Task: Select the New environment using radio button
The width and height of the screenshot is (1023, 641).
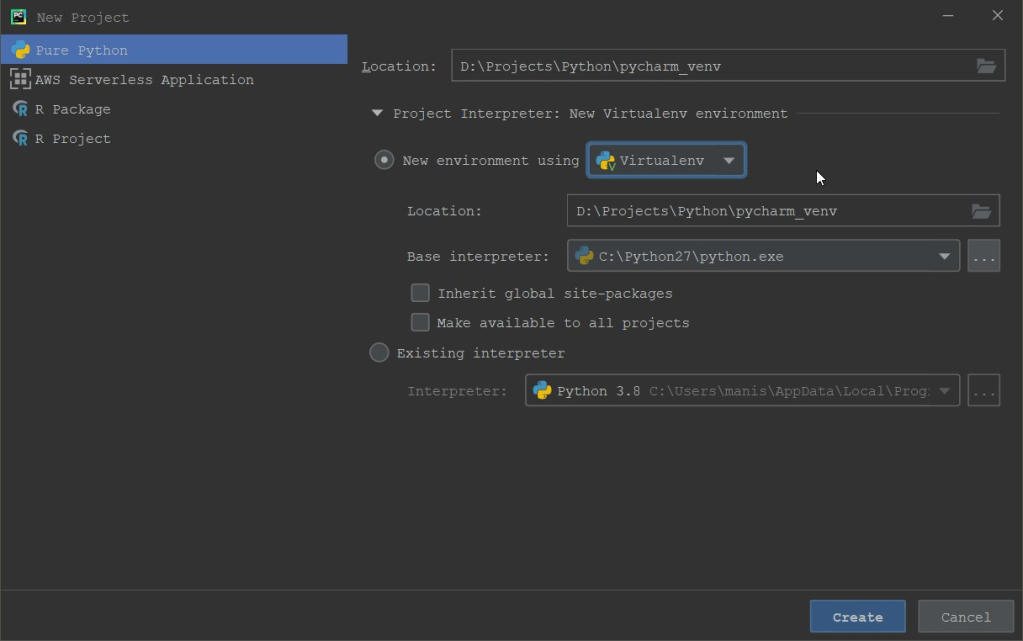Action: [x=384, y=160]
